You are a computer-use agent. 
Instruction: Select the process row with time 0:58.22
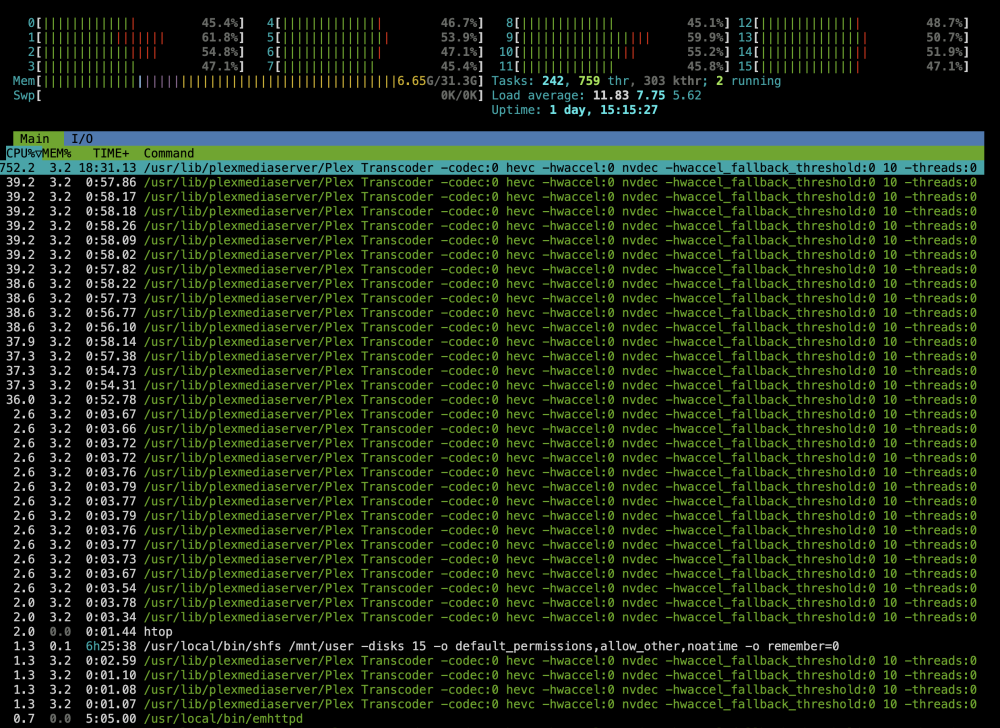[492, 284]
